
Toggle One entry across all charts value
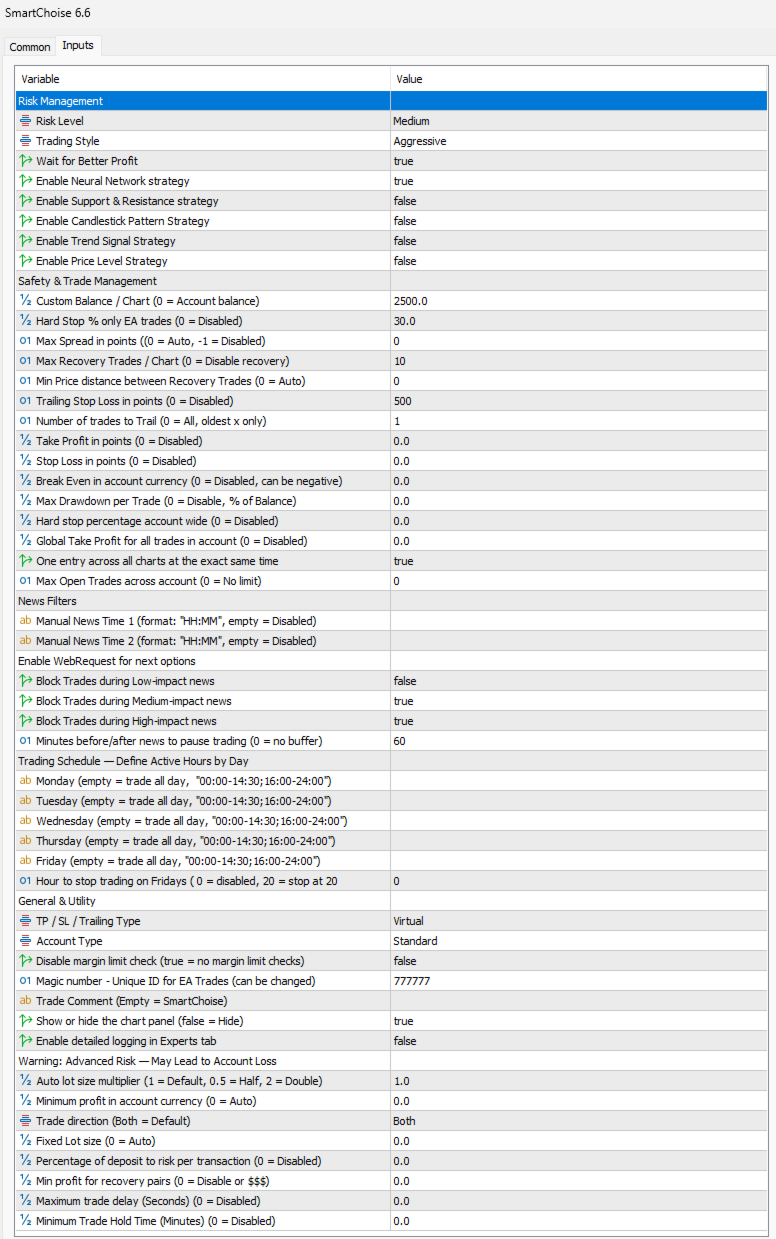point(579,561)
